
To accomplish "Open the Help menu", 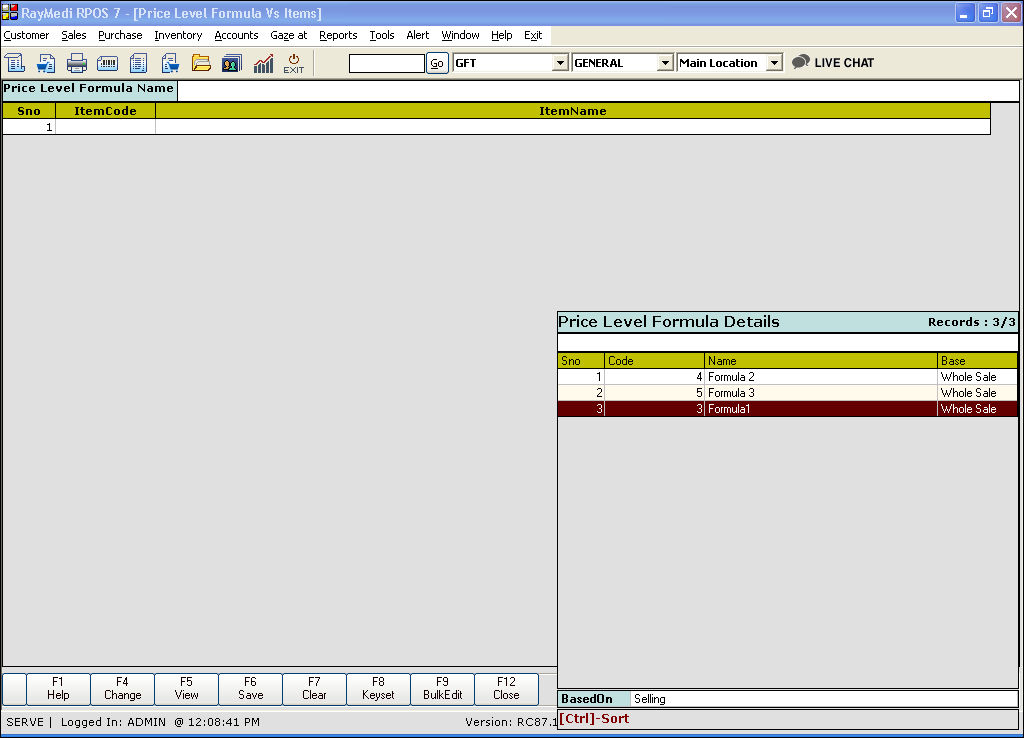I will tap(502, 35).
